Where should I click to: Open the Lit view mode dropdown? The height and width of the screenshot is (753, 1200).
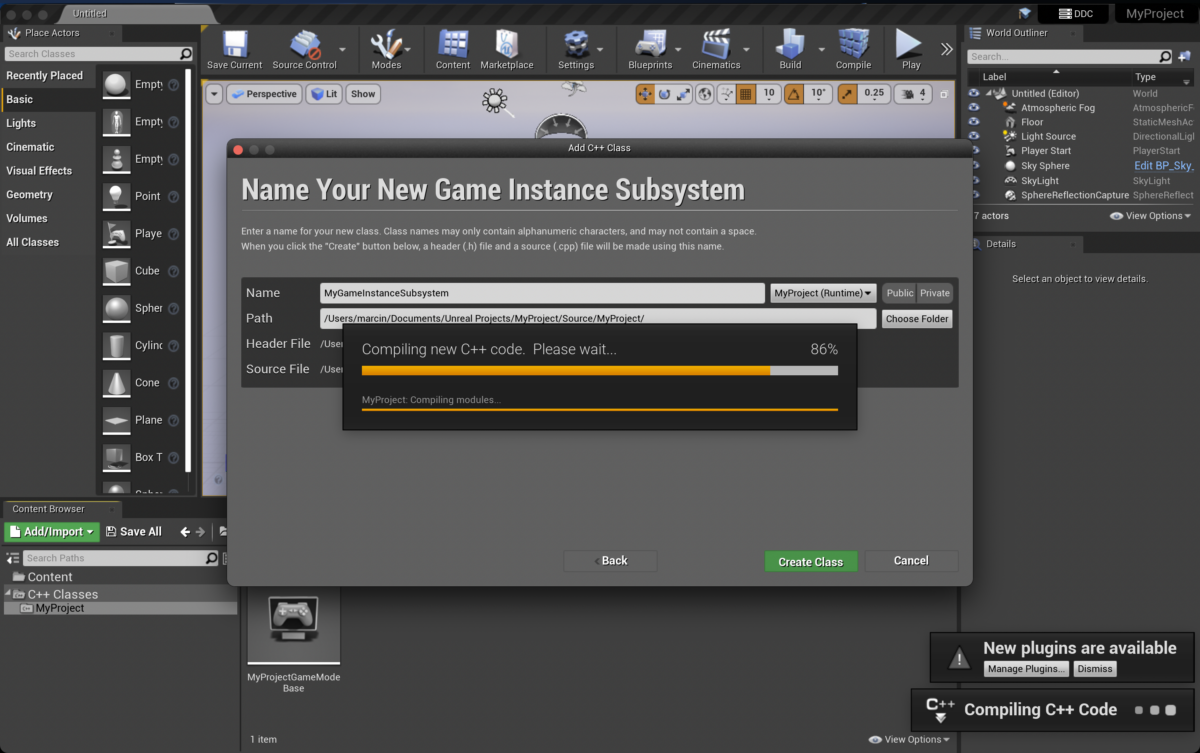tap(324, 94)
